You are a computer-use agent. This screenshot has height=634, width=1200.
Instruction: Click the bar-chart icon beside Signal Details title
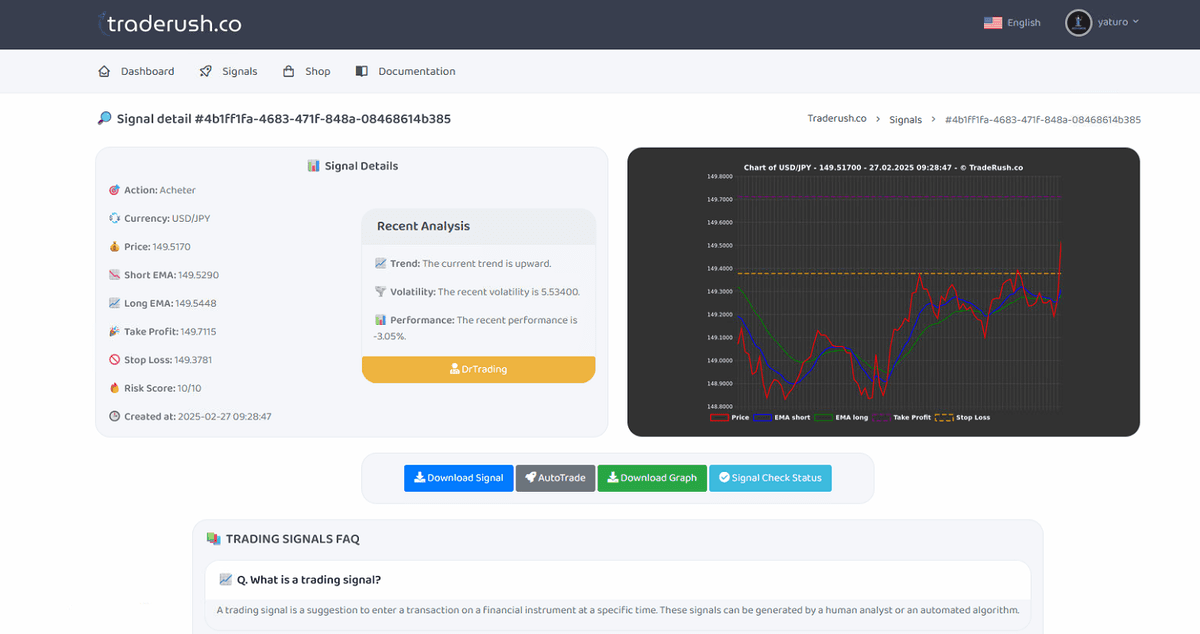coord(312,166)
